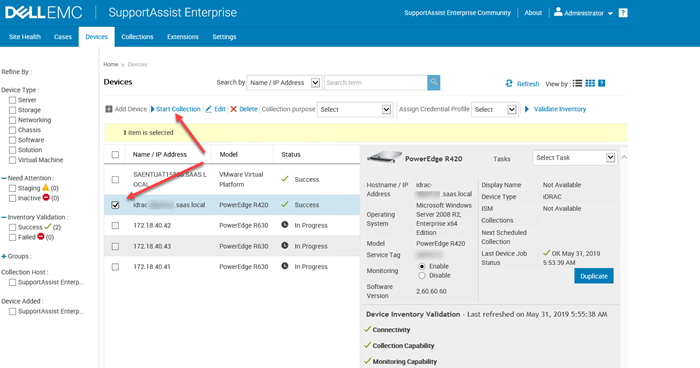Click the Edit pencil icon
This screenshot has height=368, width=700.
208,109
